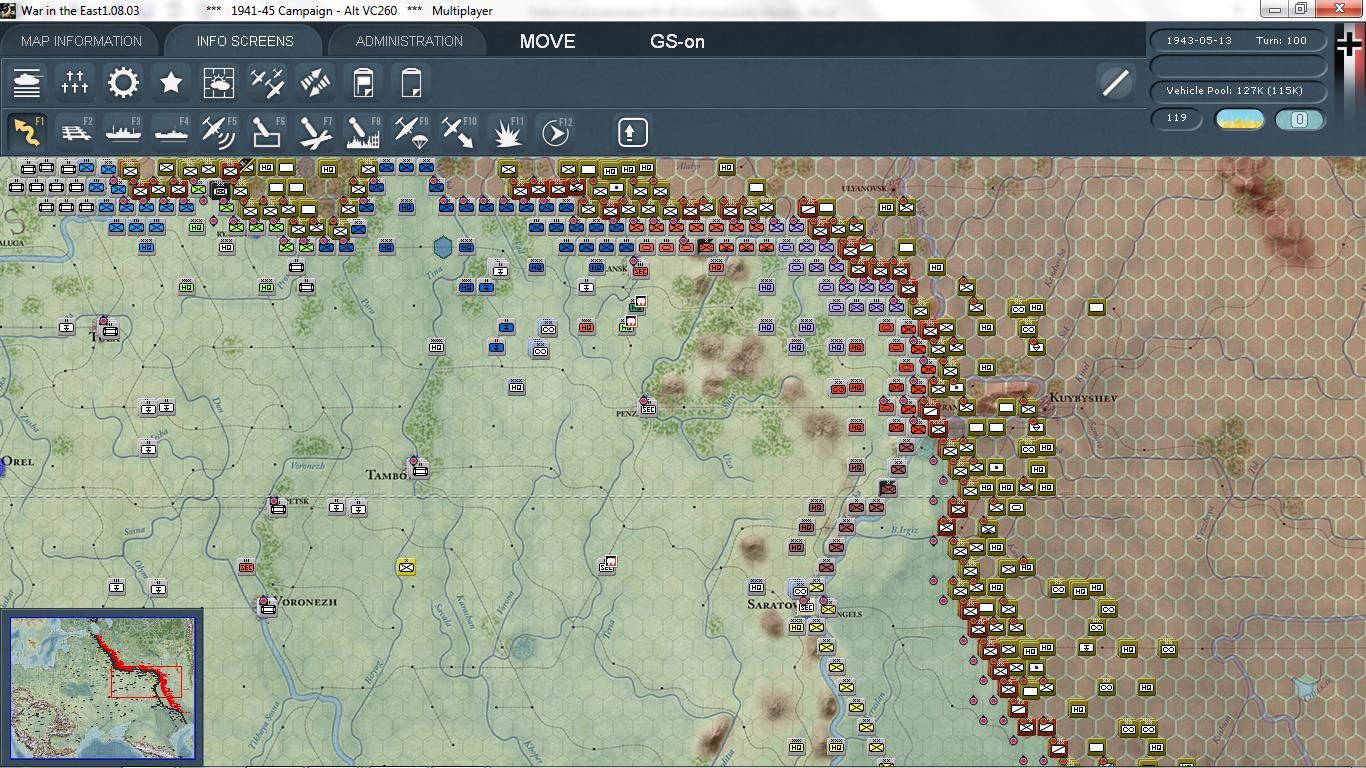
Task: Select Naval Transport mode F3 ship icon
Action: 123,132
